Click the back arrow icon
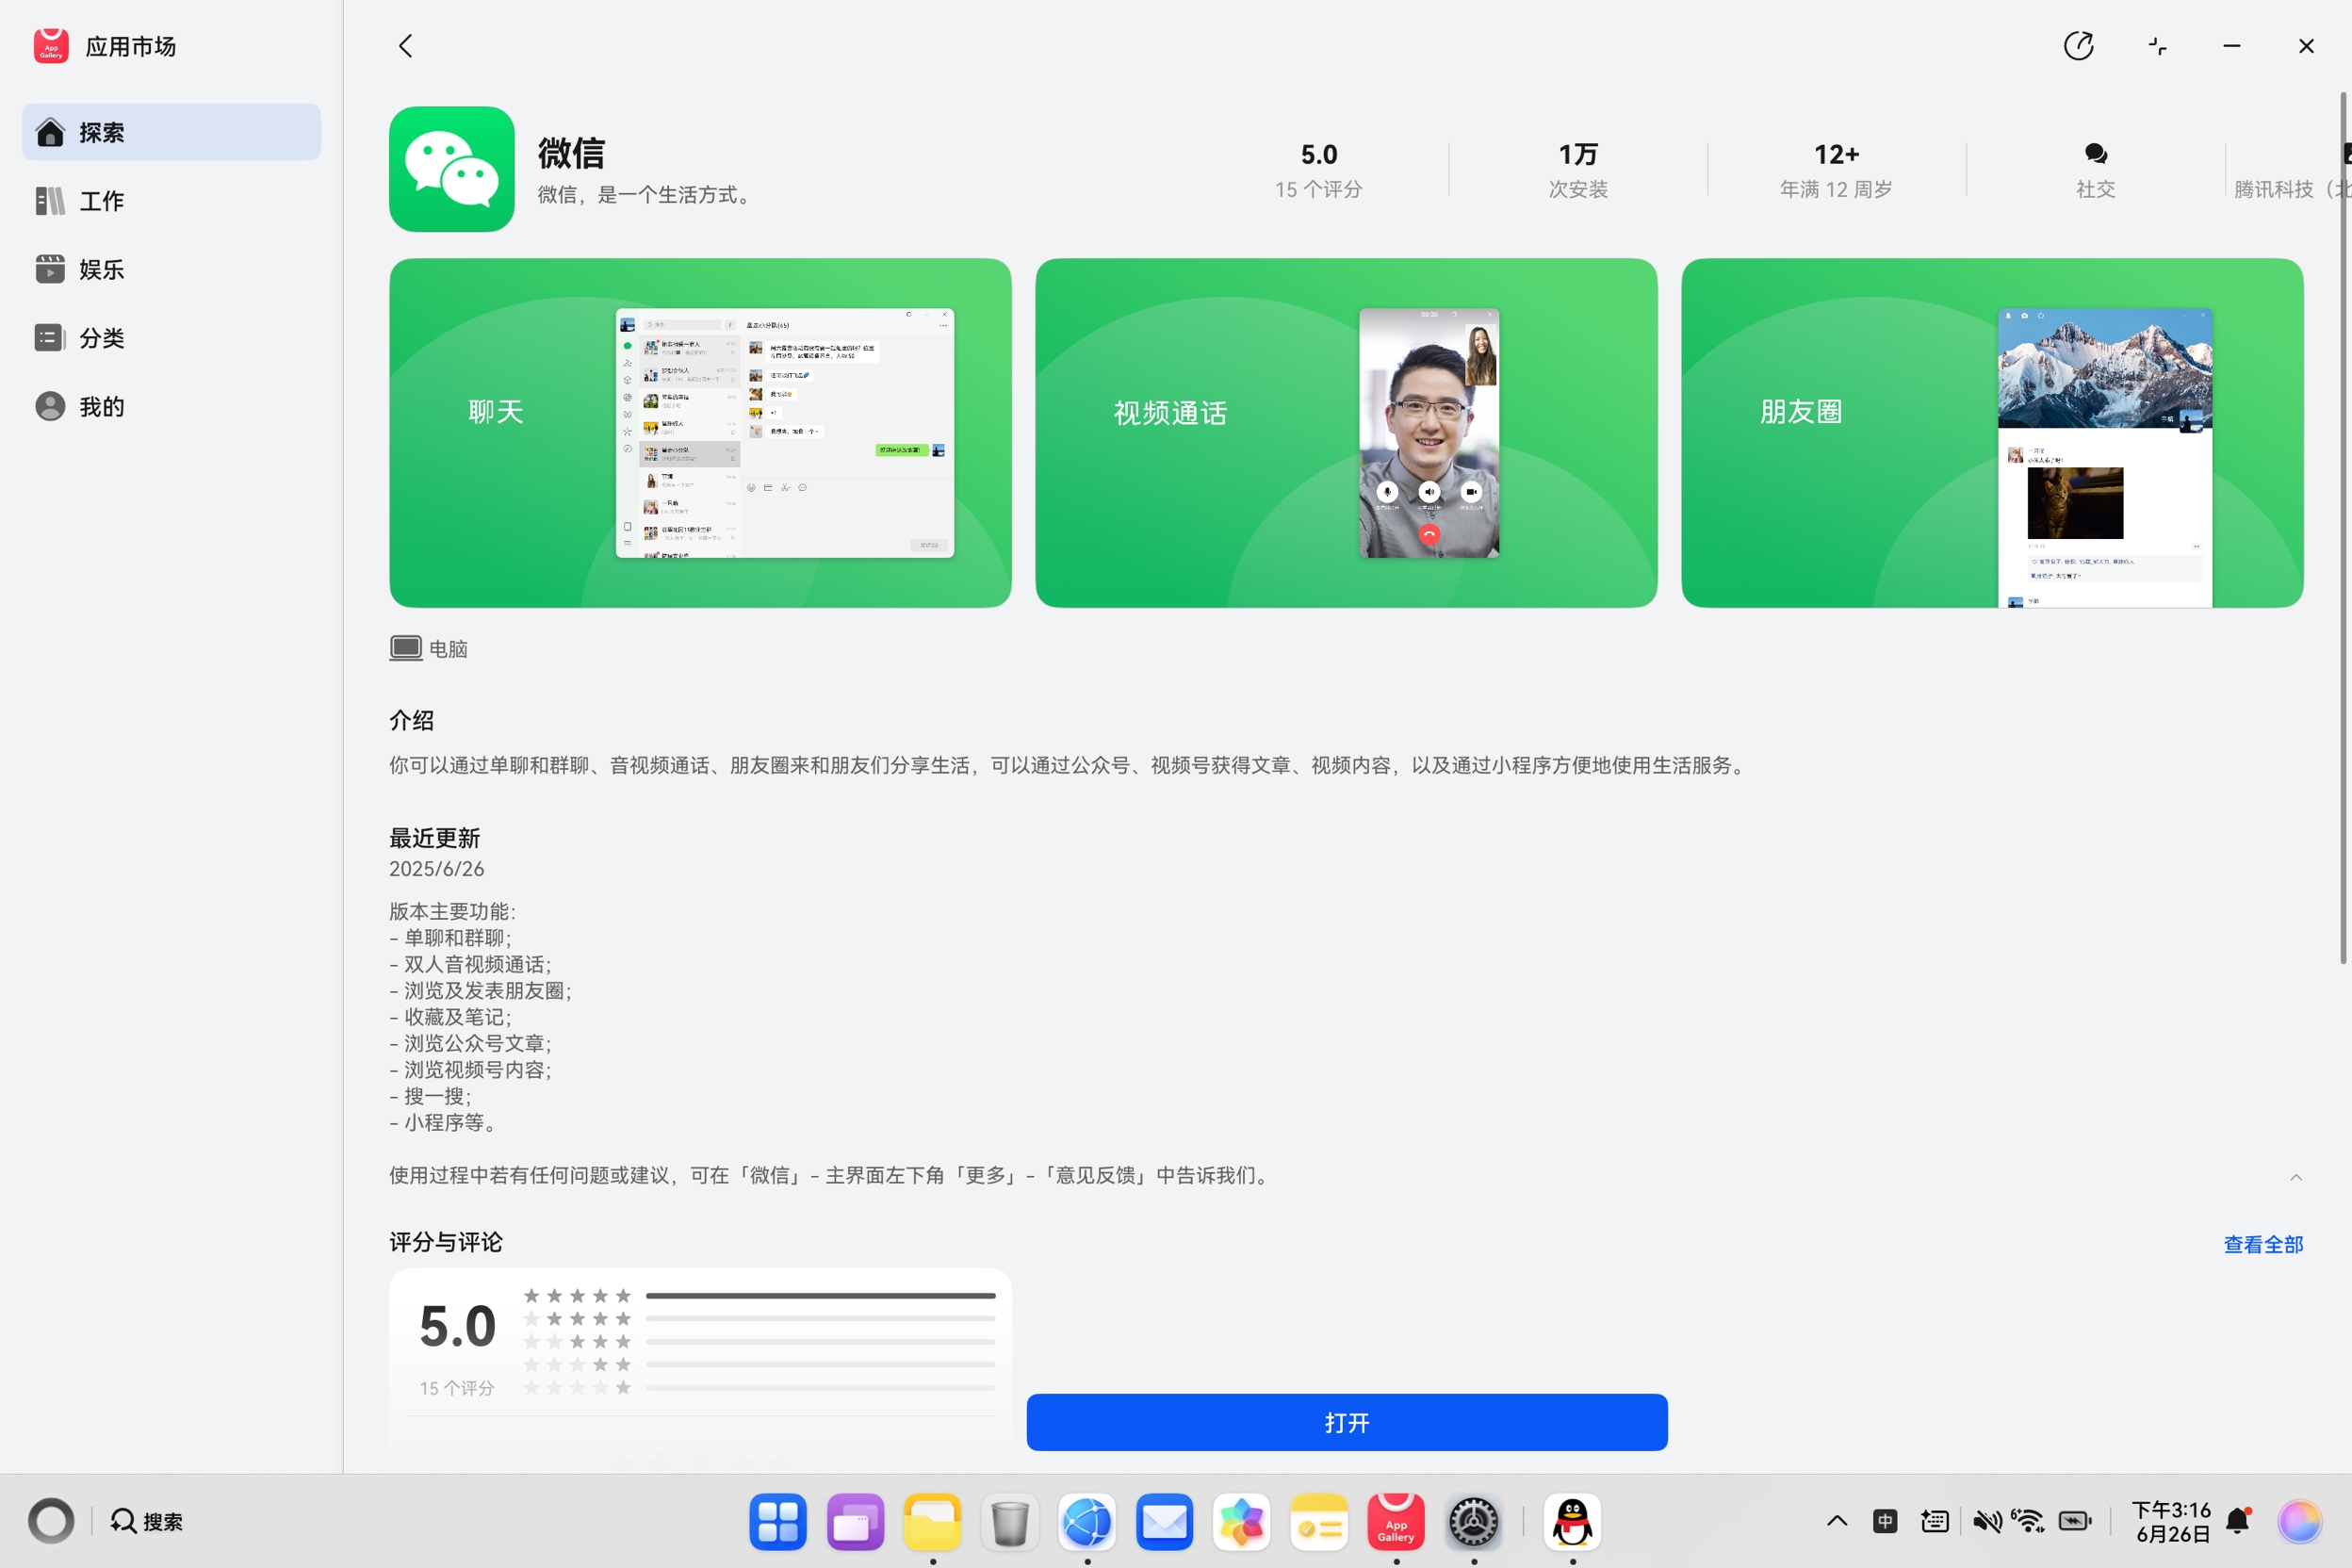This screenshot has width=2352, height=1568. pos(405,46)
